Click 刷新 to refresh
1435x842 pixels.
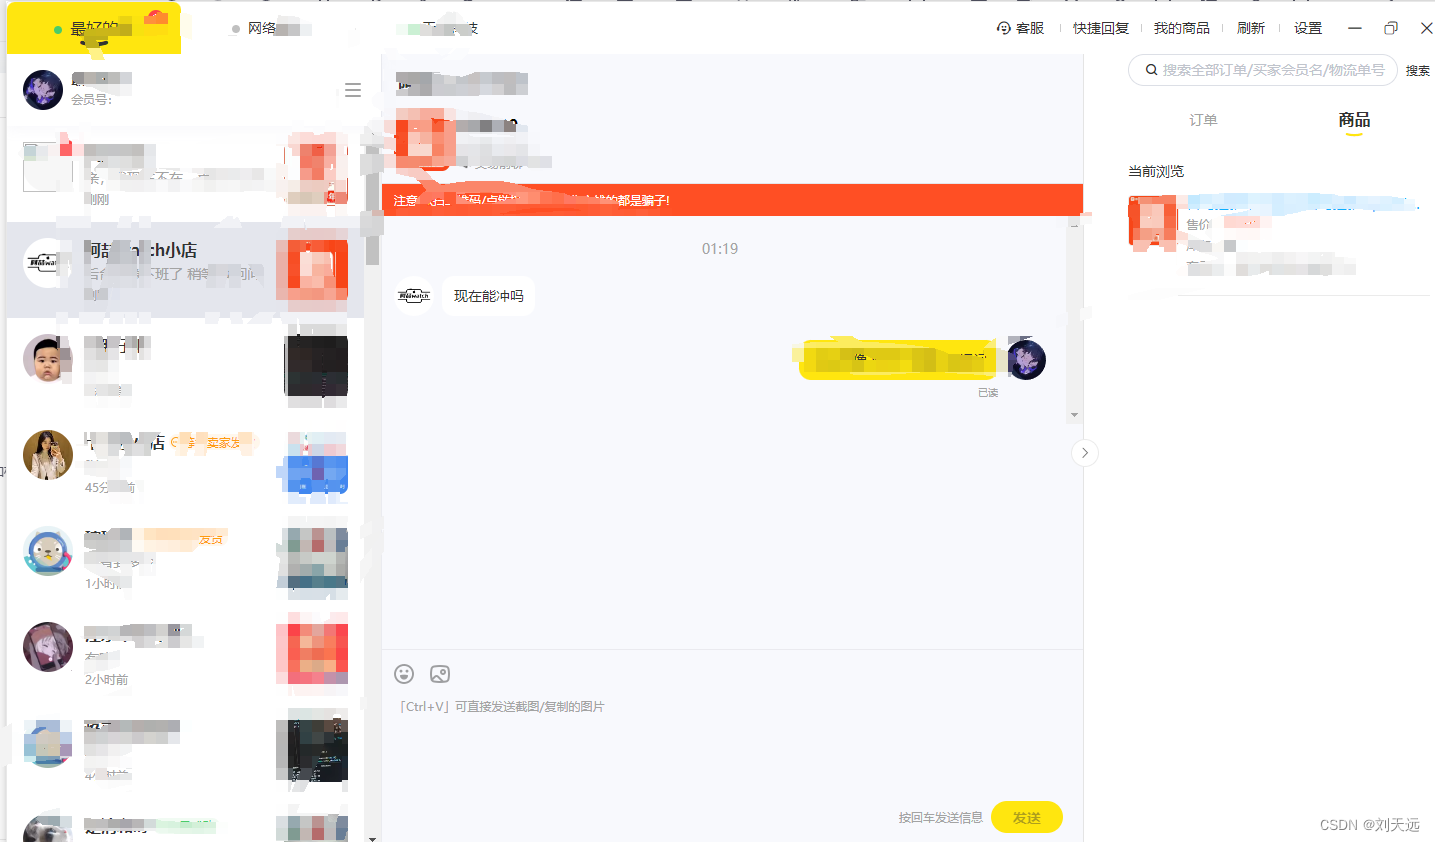(1251, 28)
